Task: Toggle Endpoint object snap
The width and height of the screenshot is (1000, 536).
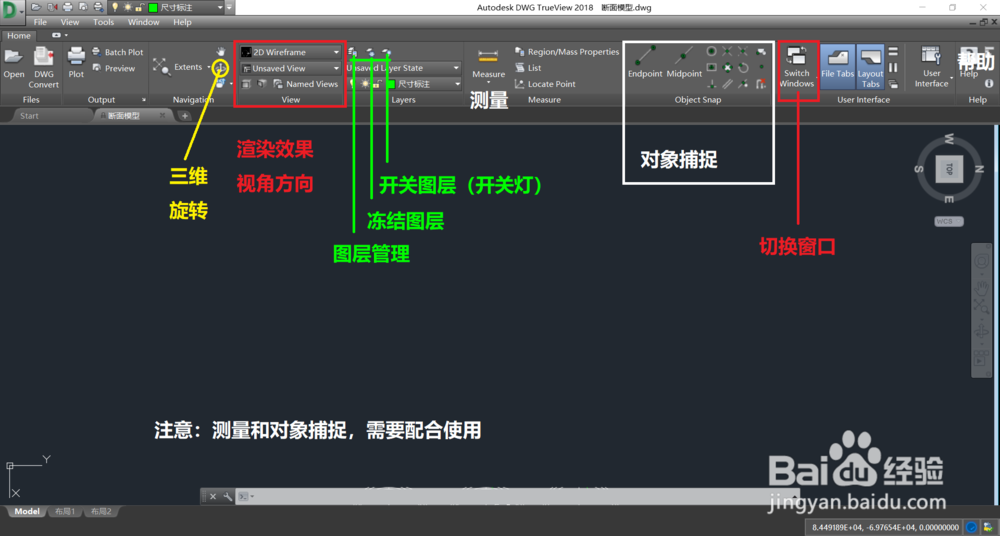Action: tap(645, 62)
